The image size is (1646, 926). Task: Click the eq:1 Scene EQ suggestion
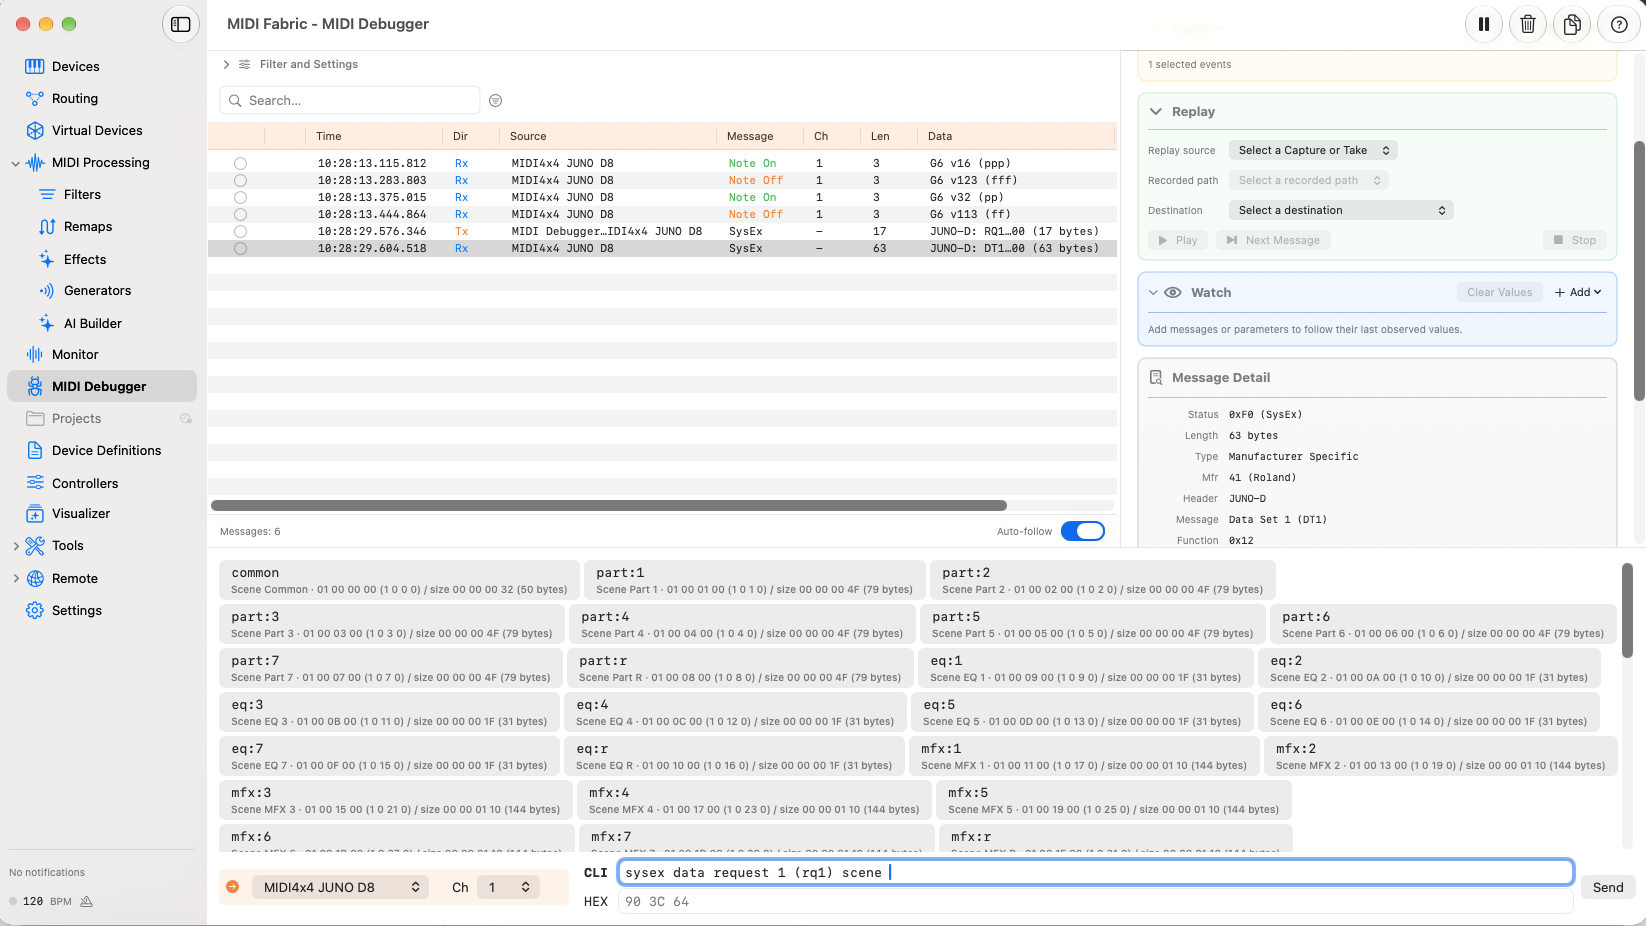point(1085,668)
